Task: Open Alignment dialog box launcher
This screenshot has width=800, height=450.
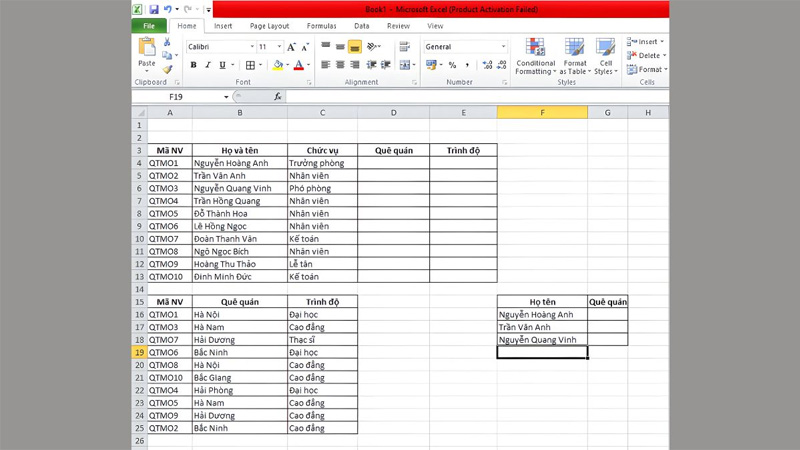Action: [x=414, y=82]
